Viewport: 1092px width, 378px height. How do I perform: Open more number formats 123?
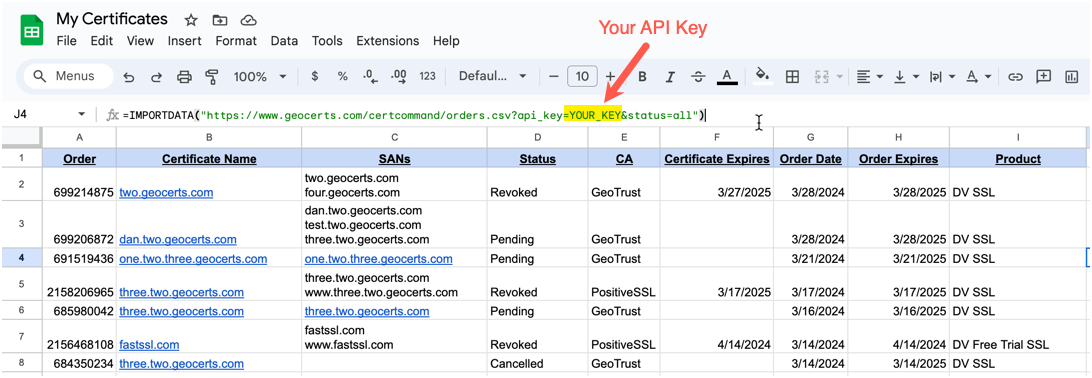click(x=428, y=77)
